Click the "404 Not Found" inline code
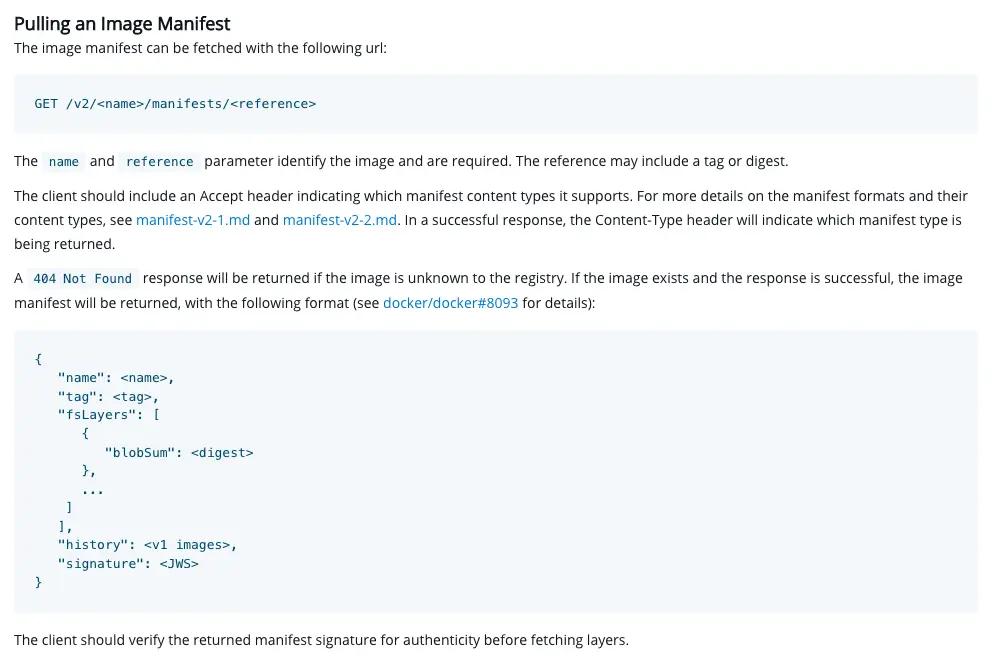 pos(83,279)
